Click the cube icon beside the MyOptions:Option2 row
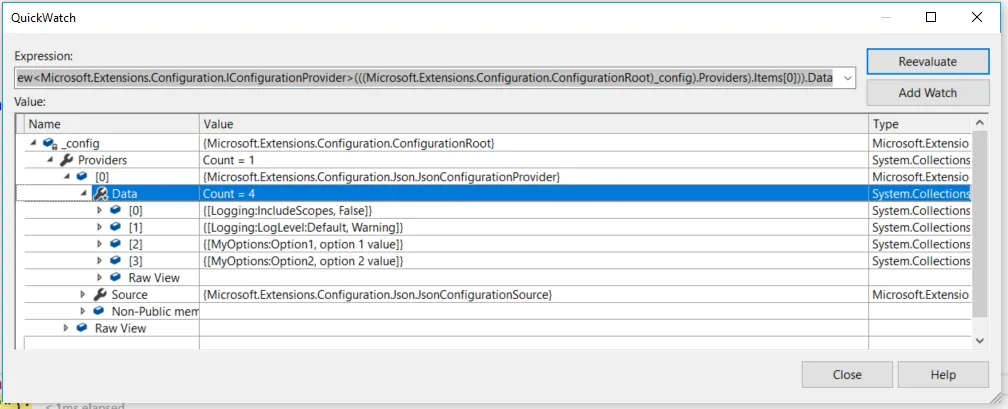Viewport: 1008px width, 409px height. (x=116, y=261)
